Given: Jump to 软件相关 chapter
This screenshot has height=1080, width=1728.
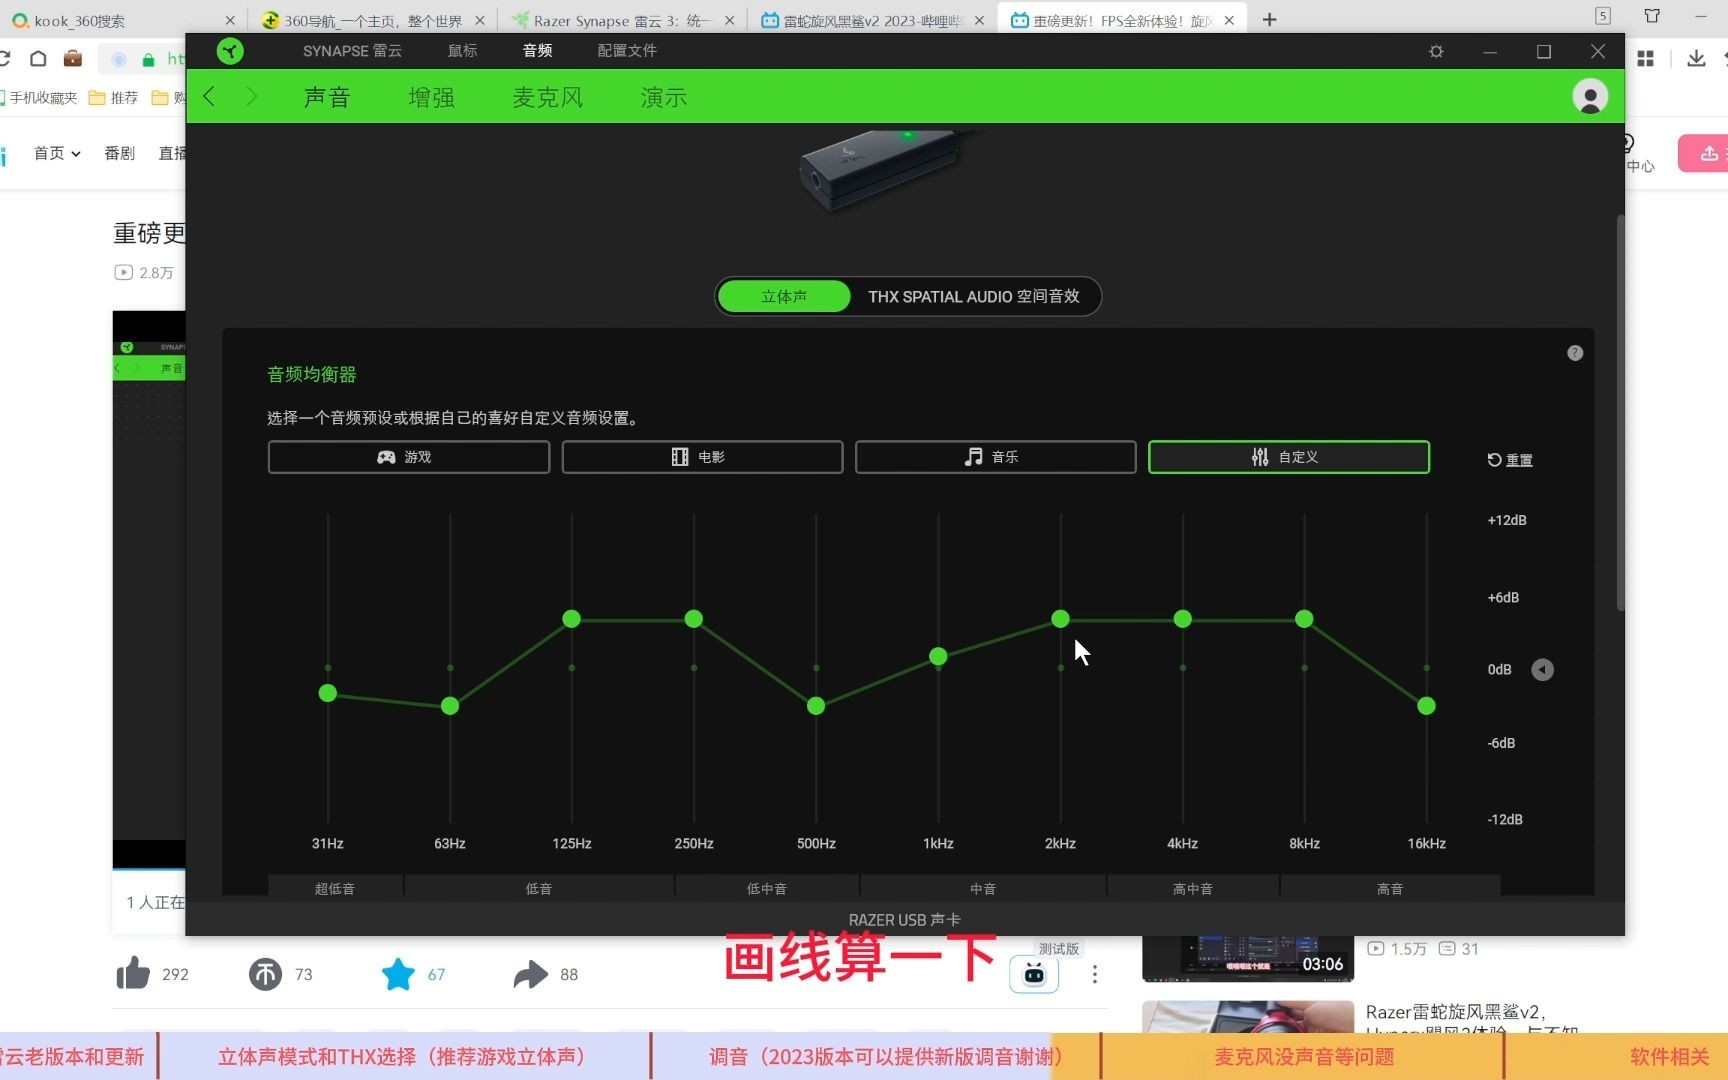Looking at the screenshot, I should click(1670, 1057).
